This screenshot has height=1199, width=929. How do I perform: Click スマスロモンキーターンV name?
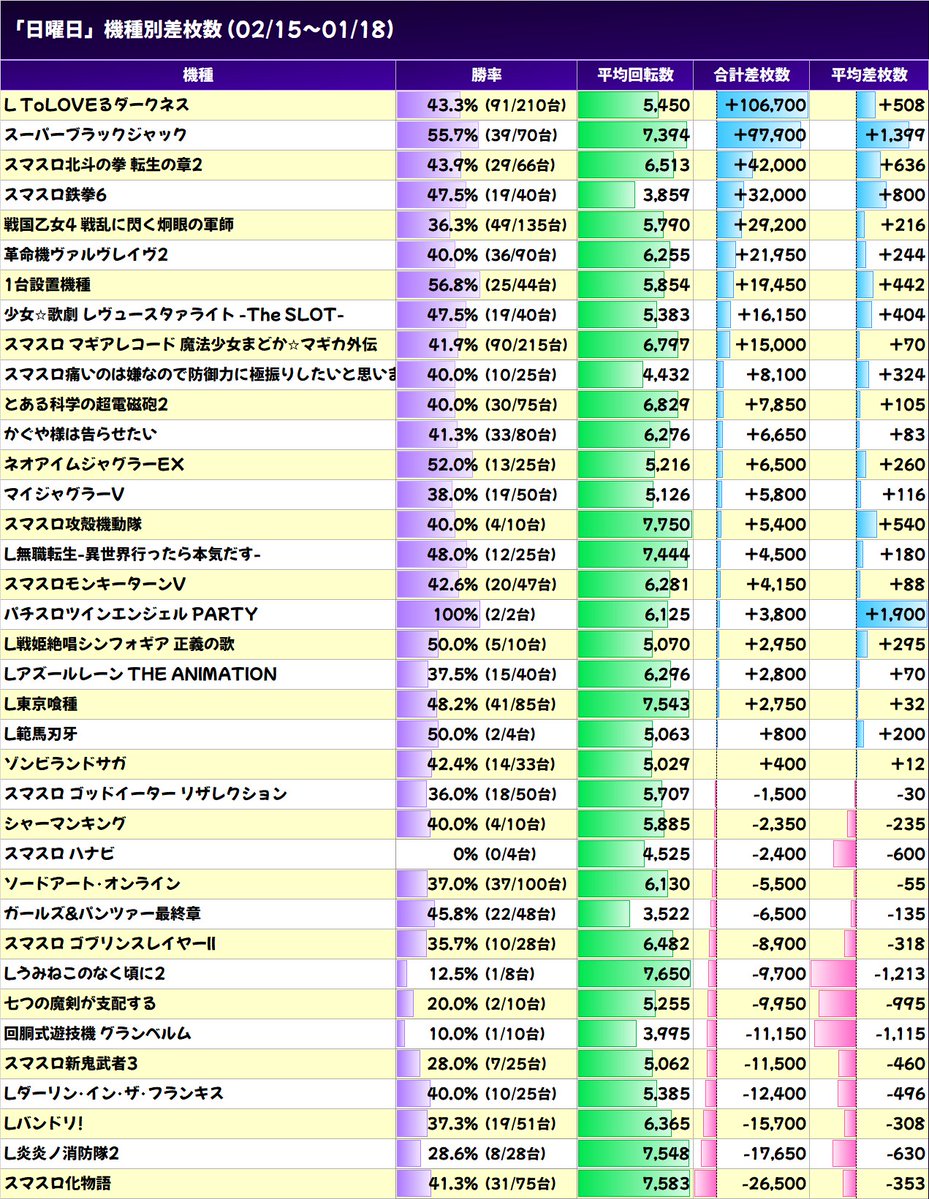pyautogui.click(x=95, y=584)
